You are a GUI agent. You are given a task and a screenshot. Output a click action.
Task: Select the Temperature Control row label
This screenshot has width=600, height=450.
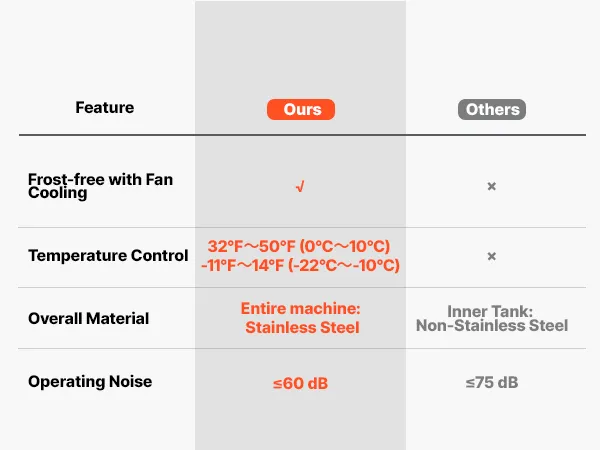click(108, 256)
